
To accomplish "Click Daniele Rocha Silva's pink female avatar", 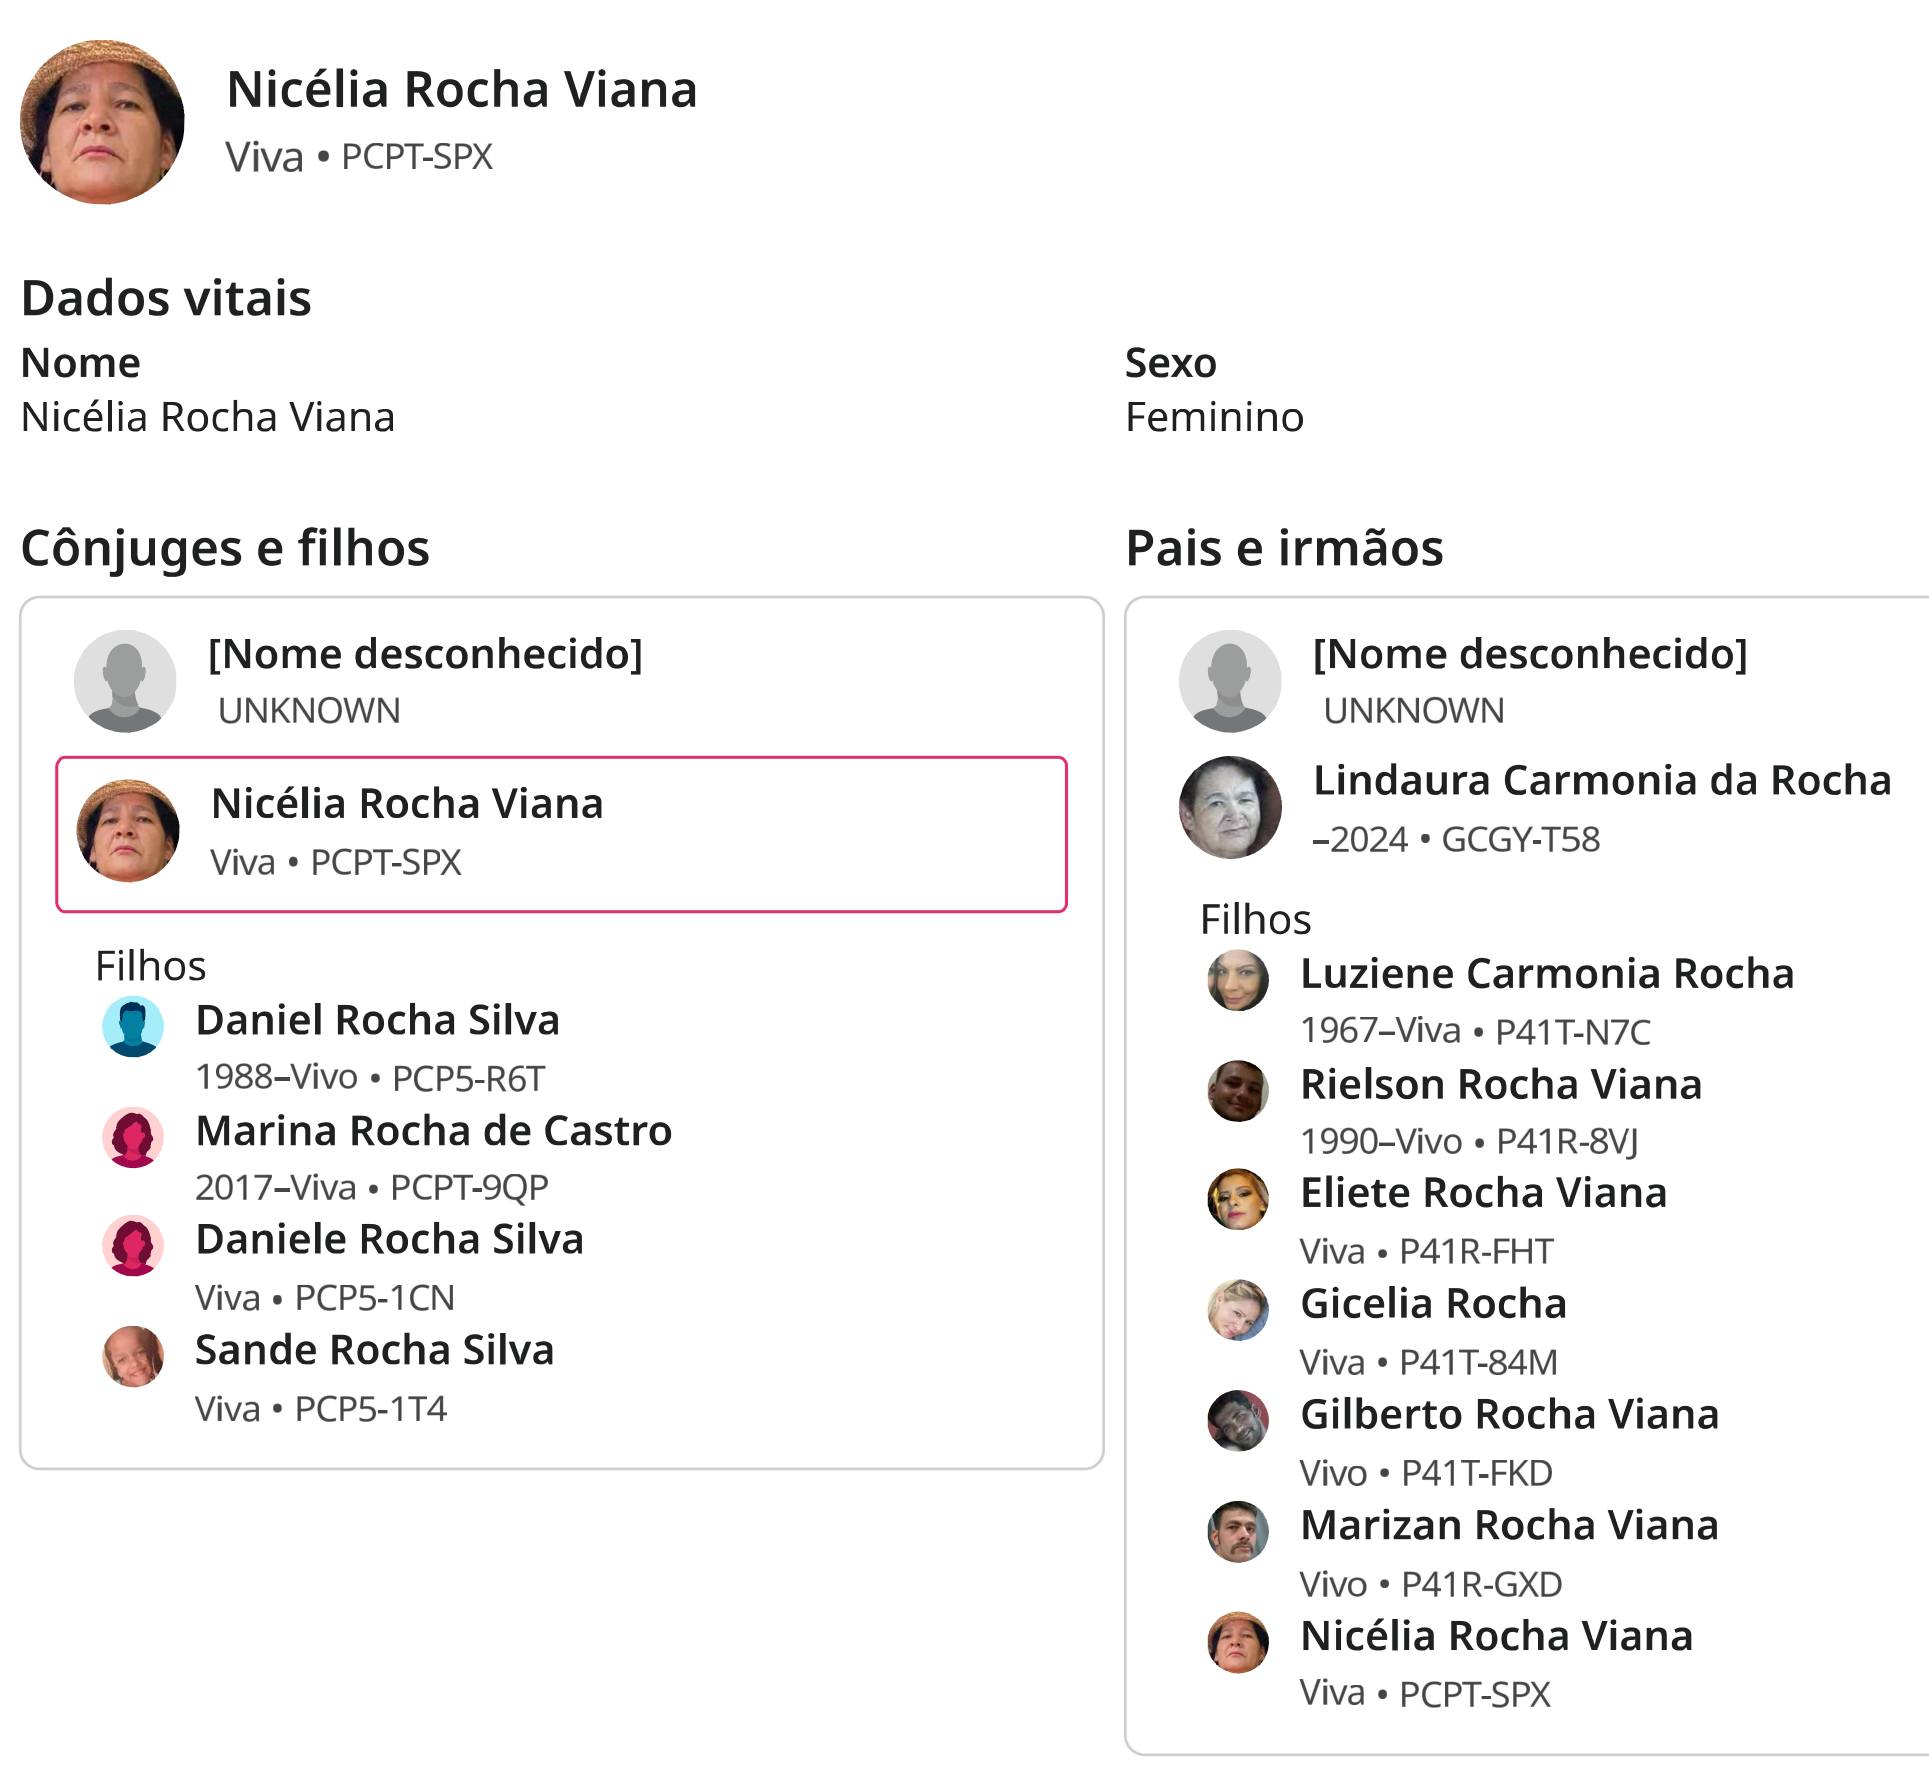I will click(x=133, y=1245).
